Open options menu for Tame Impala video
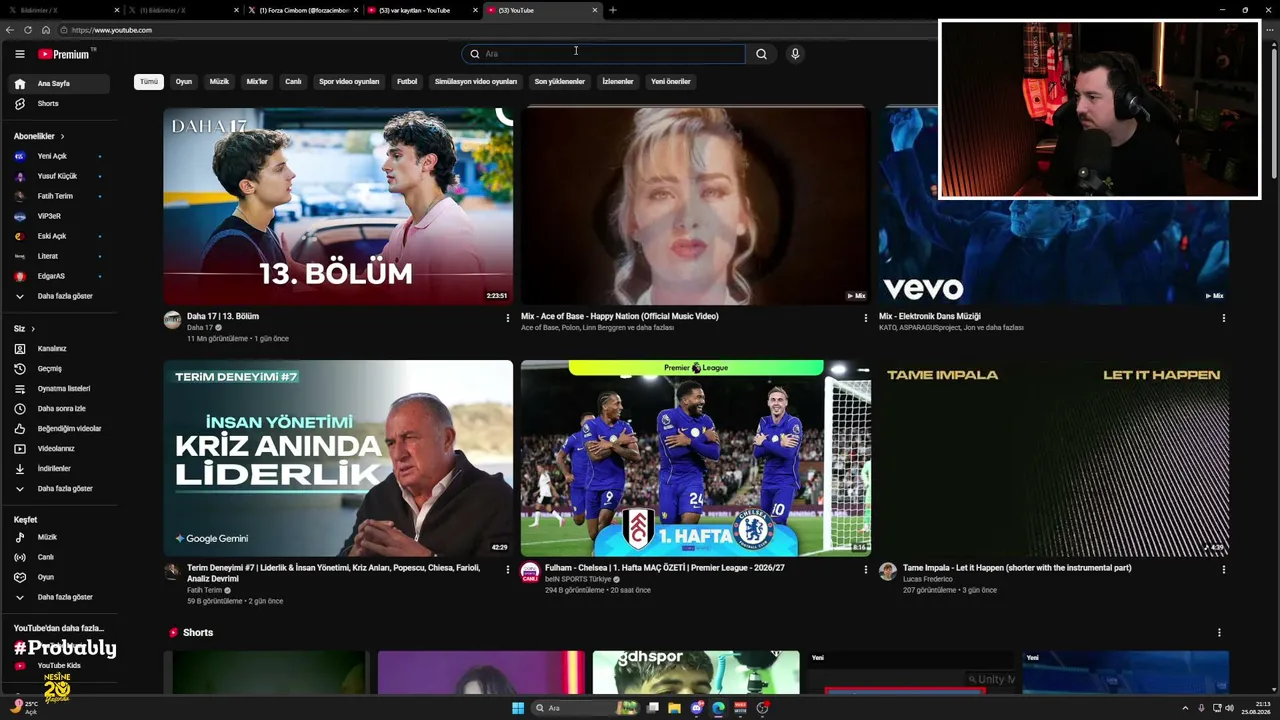The image size is (1280, 720). (1223, 570)
